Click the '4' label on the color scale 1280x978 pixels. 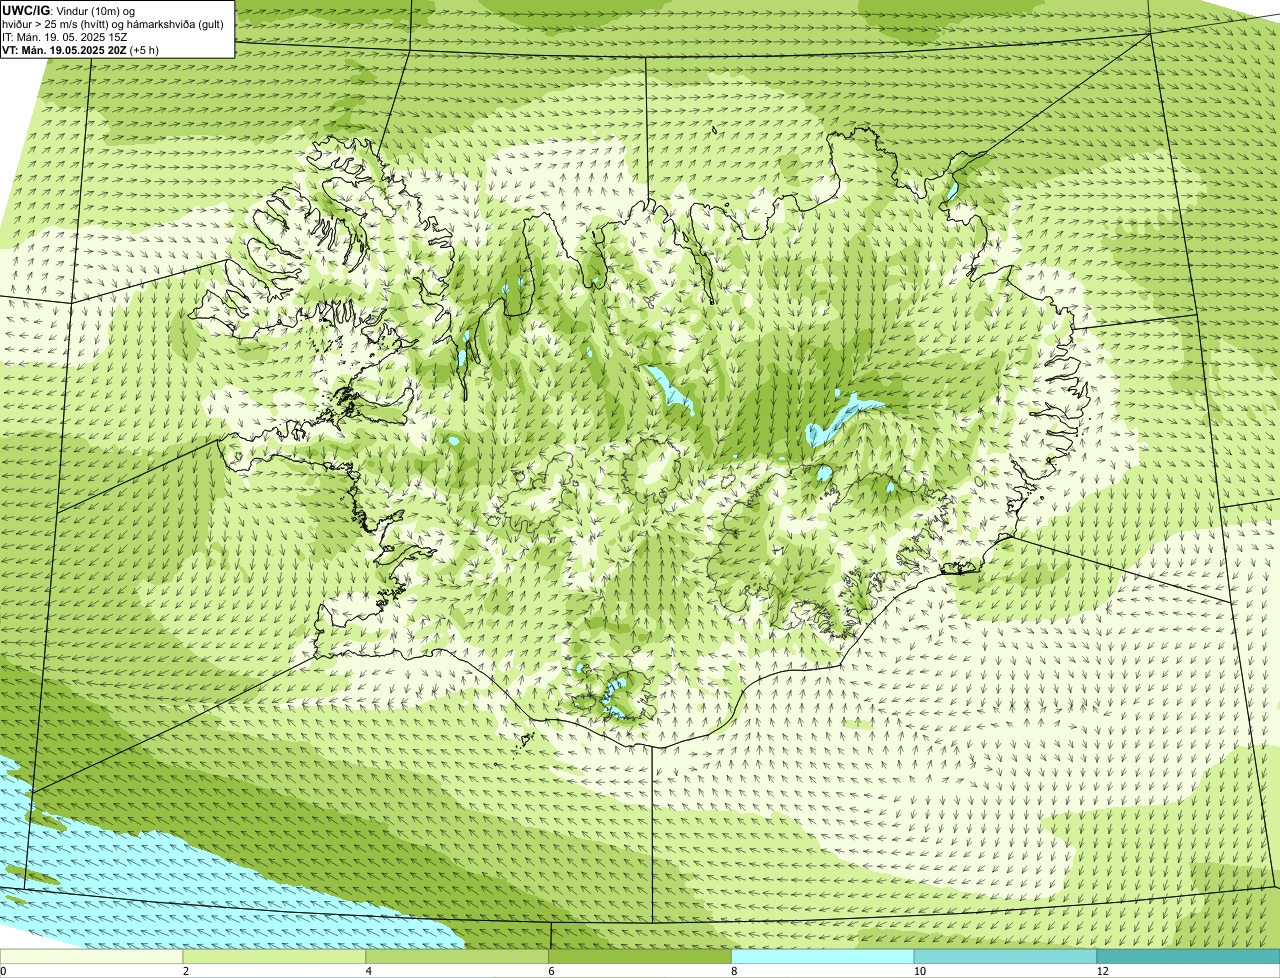tap(368, 971)
